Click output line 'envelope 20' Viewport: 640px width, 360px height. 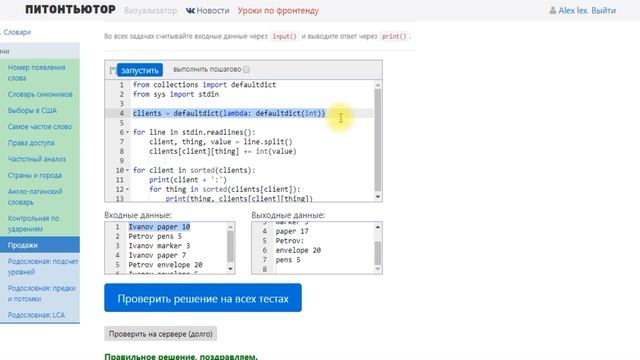click(x=298, y=250)
